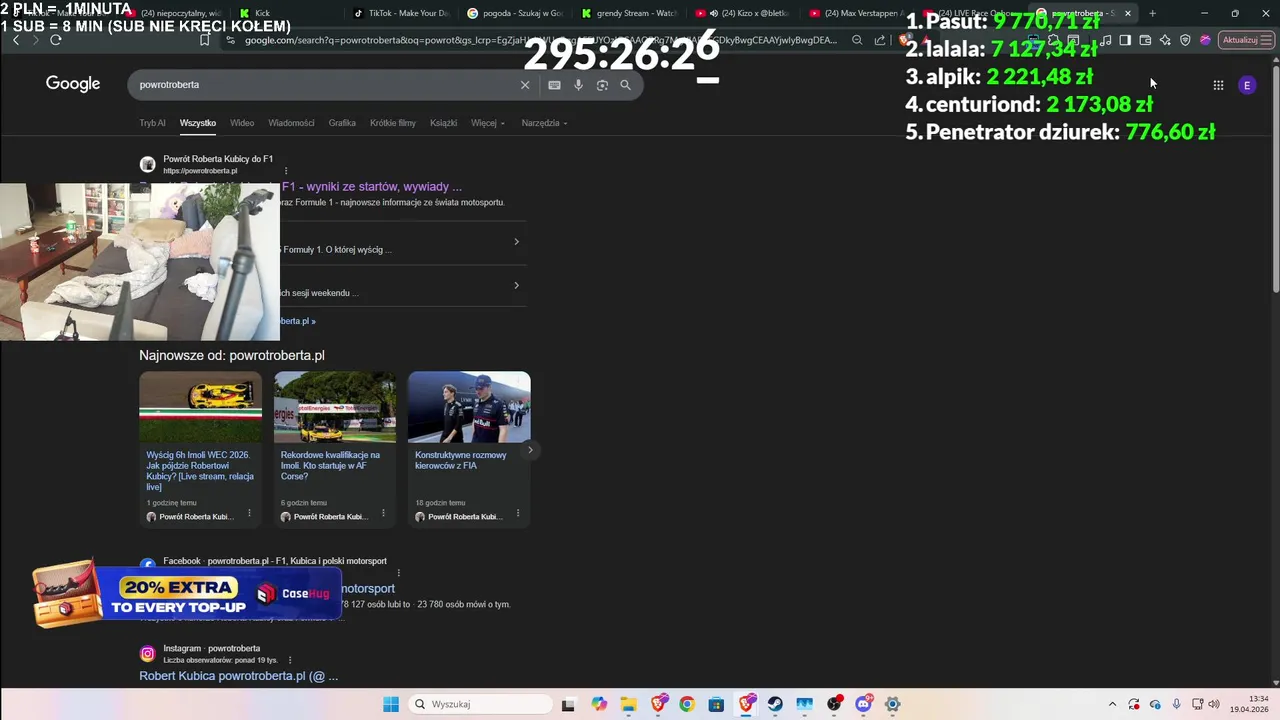
Task: Share this page using the address bar share icon
Action: pos(880,40)
